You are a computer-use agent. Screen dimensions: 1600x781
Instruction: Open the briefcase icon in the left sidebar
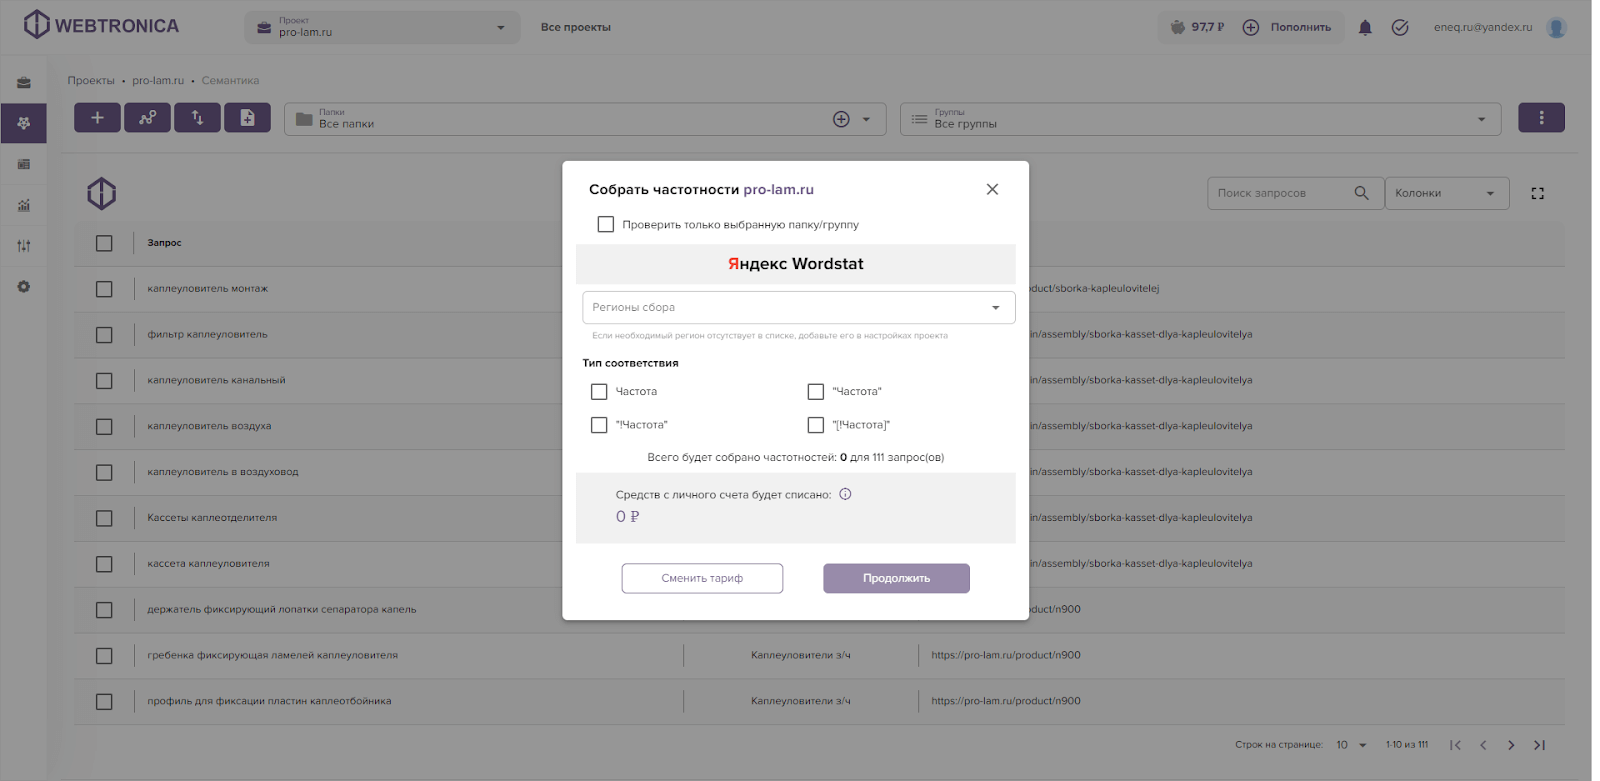click(x=24, y=83)
